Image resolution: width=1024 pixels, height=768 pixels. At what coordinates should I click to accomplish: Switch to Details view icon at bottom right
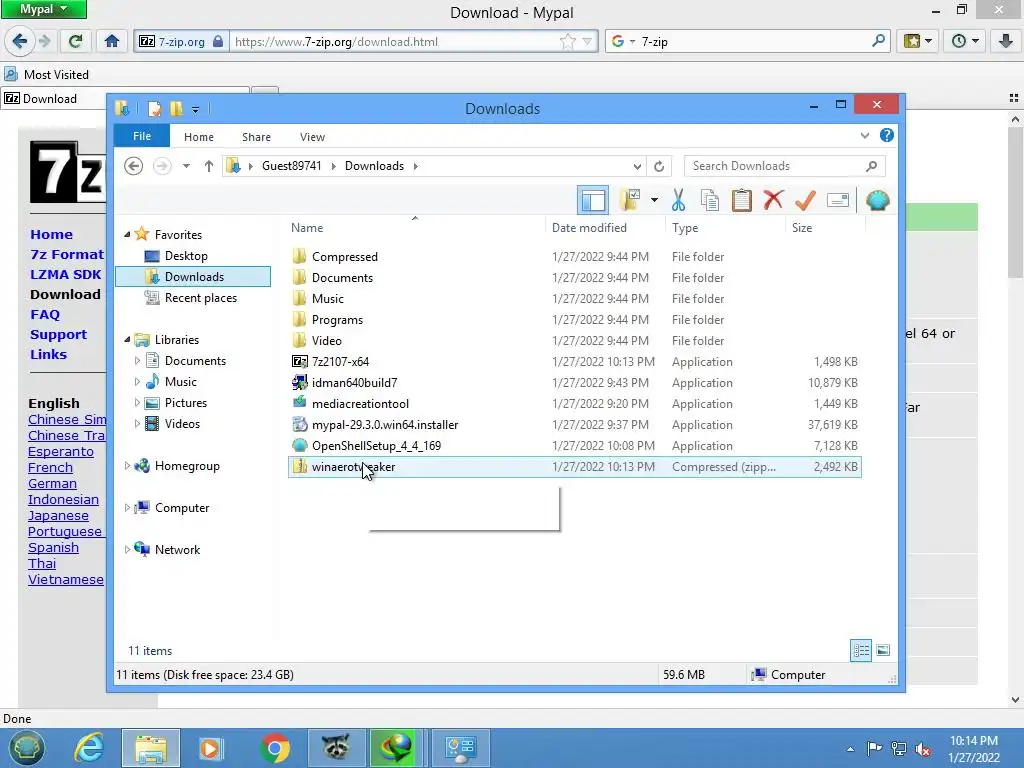tap(861, 650)
